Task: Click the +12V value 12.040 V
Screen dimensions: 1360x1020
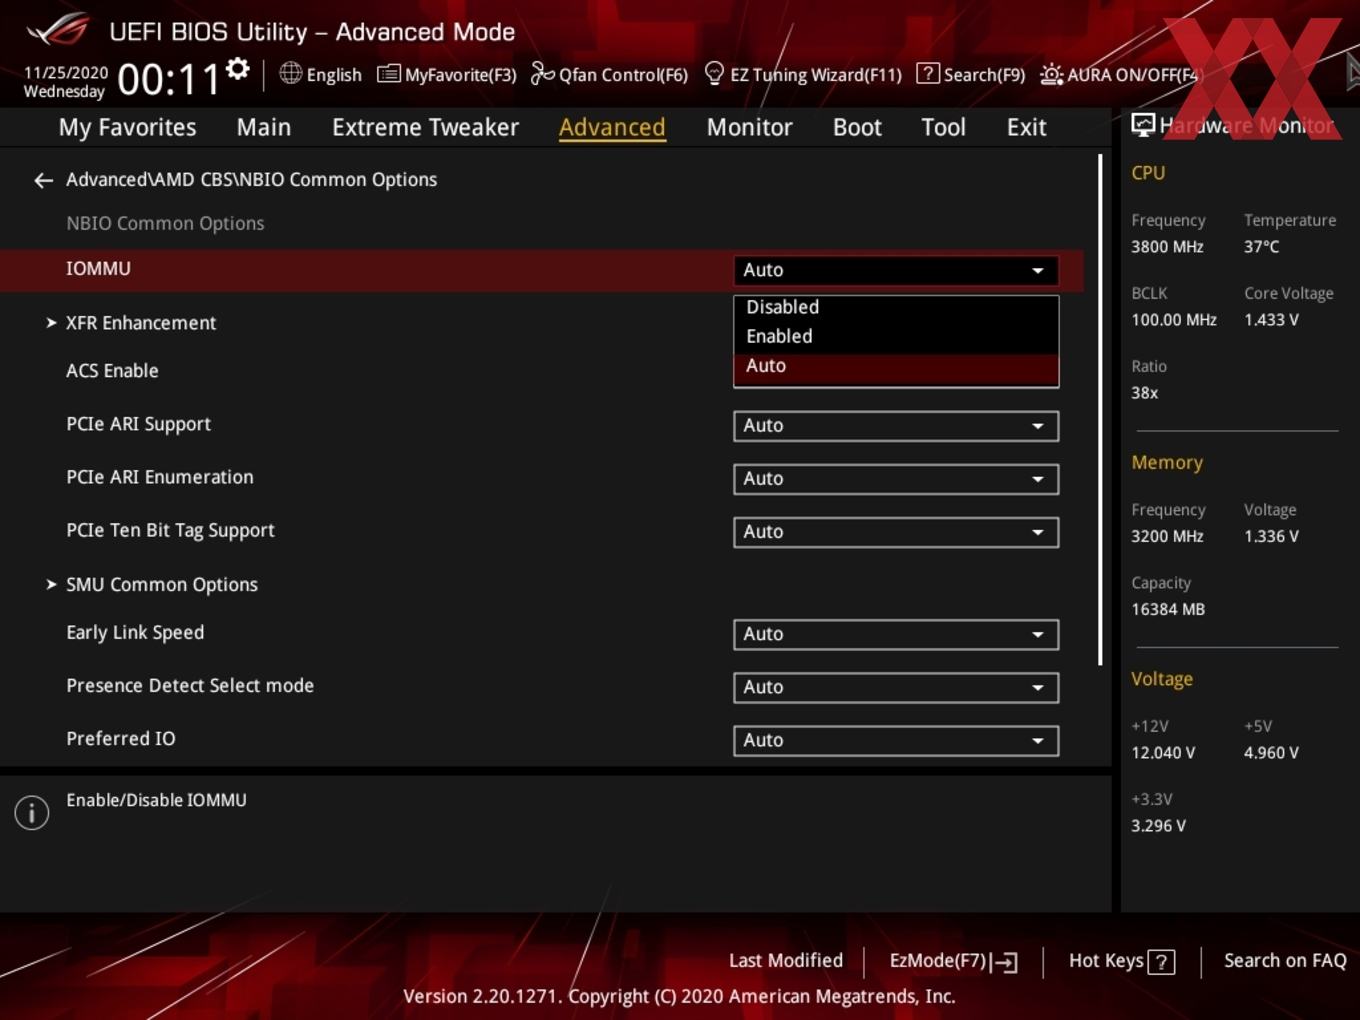Action: coord(1163,753)
